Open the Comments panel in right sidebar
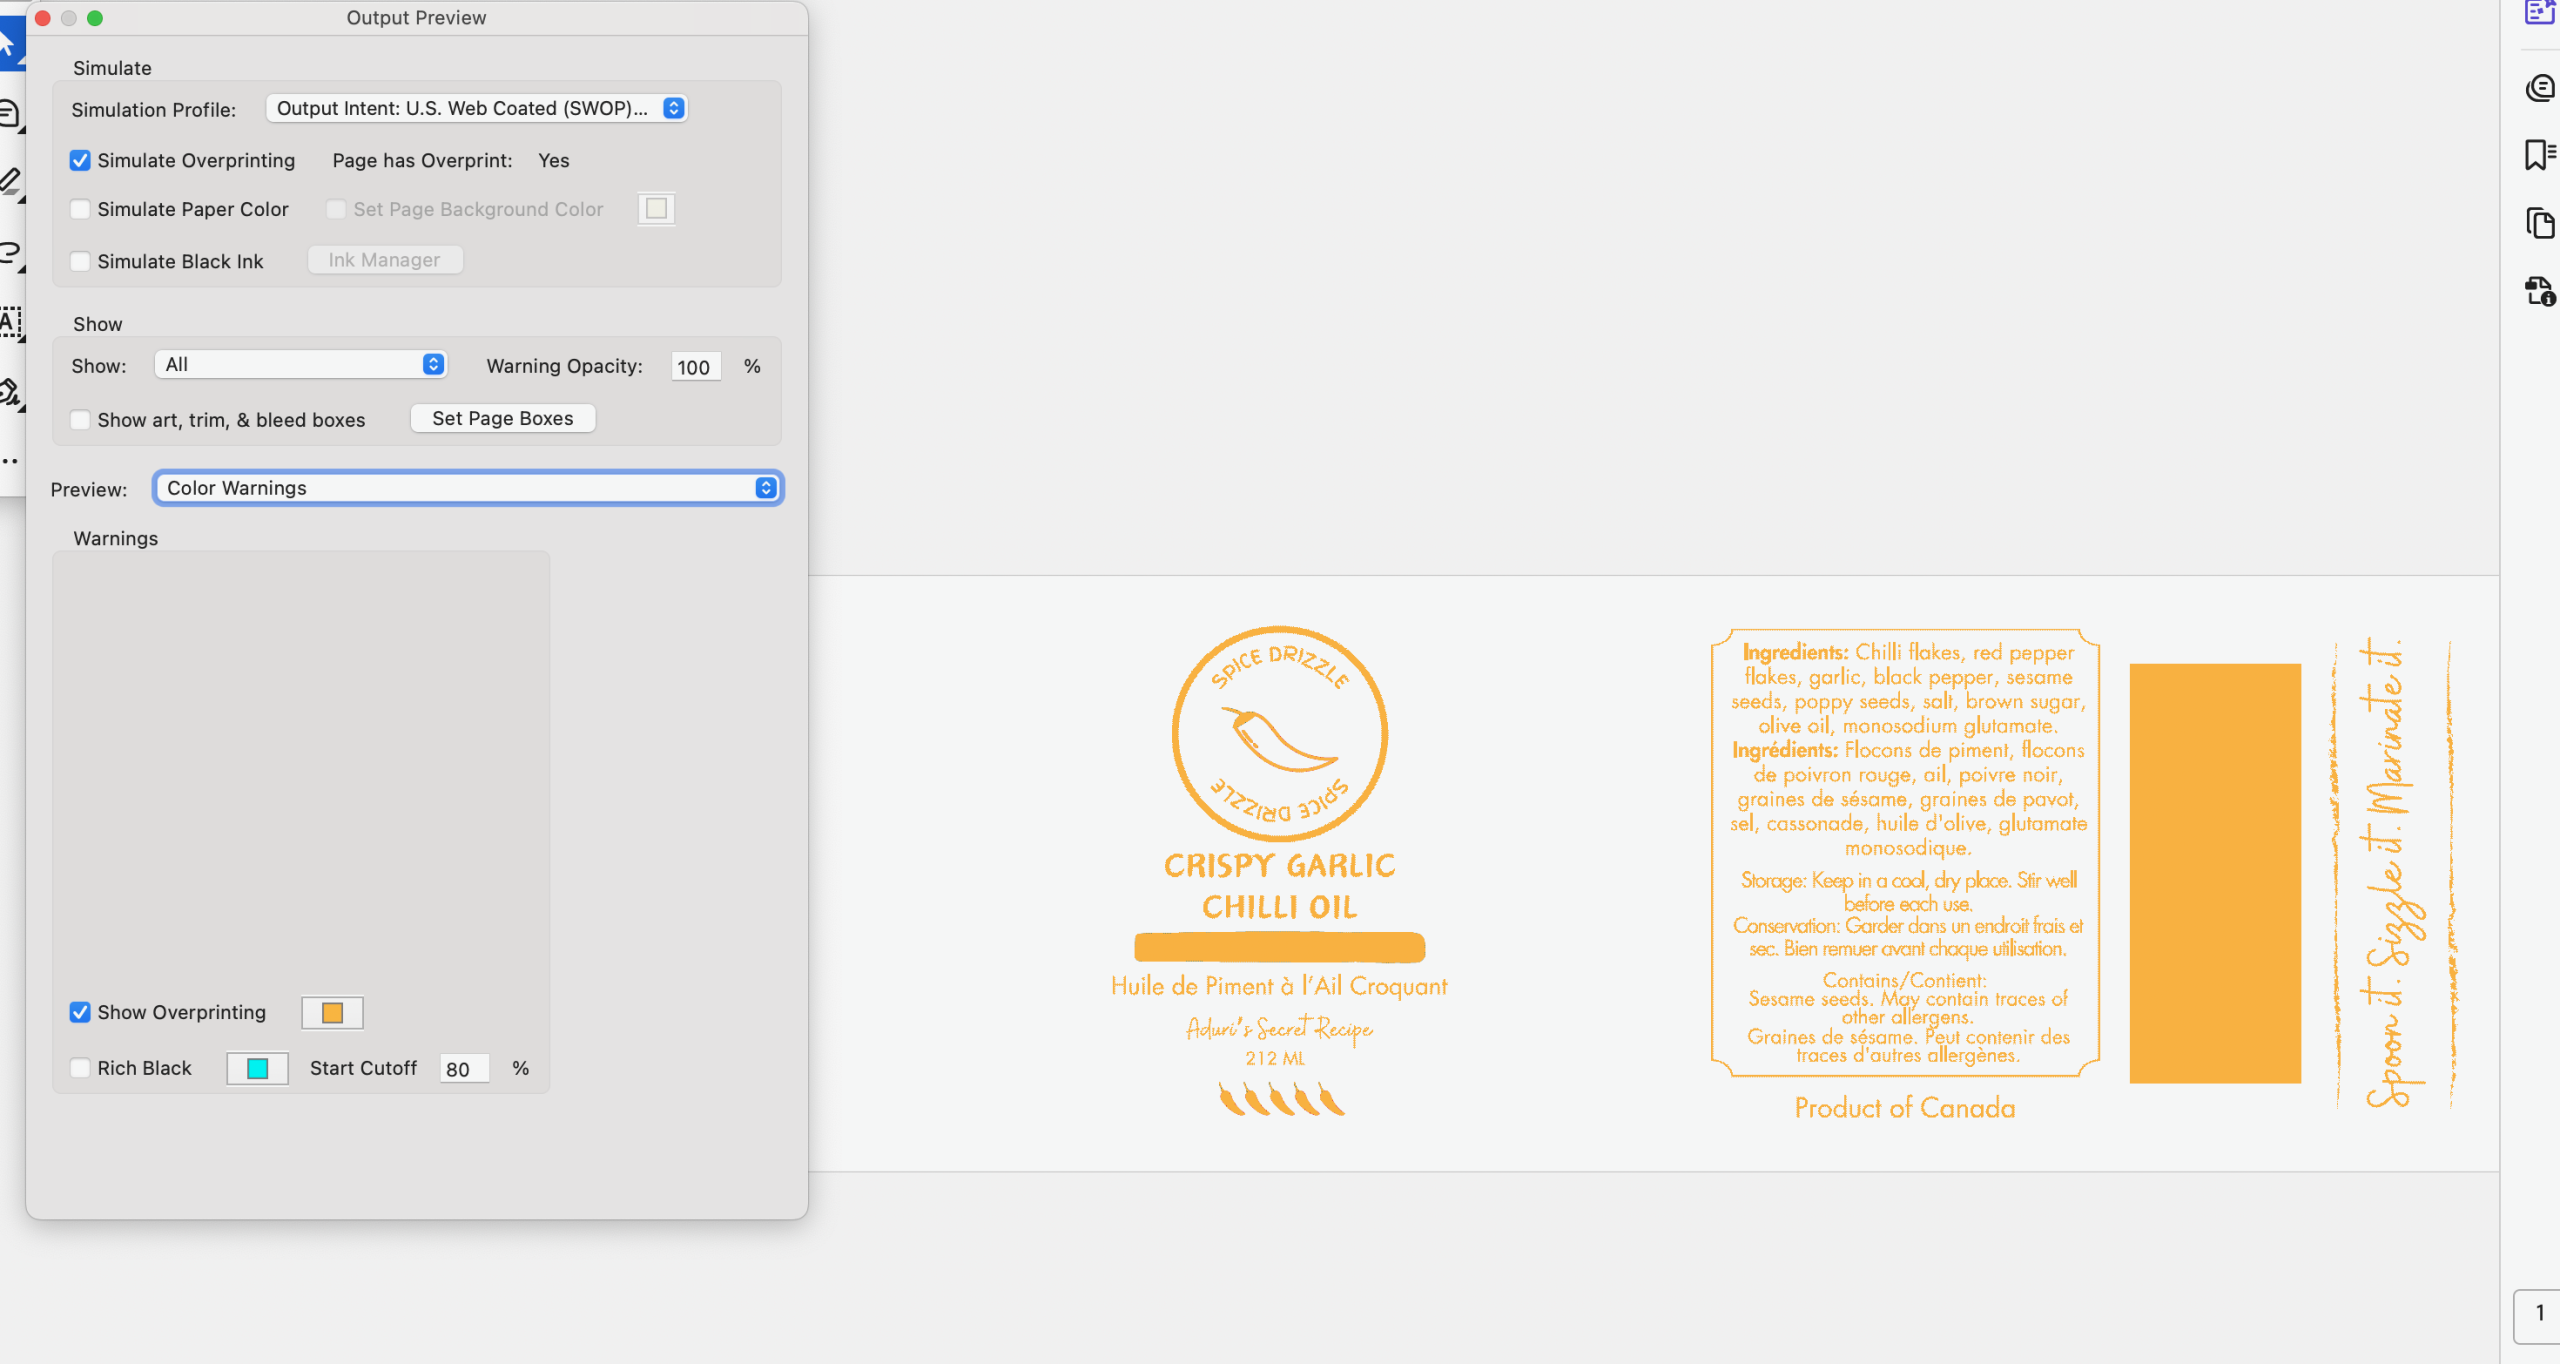 [x=2539, y=88]
